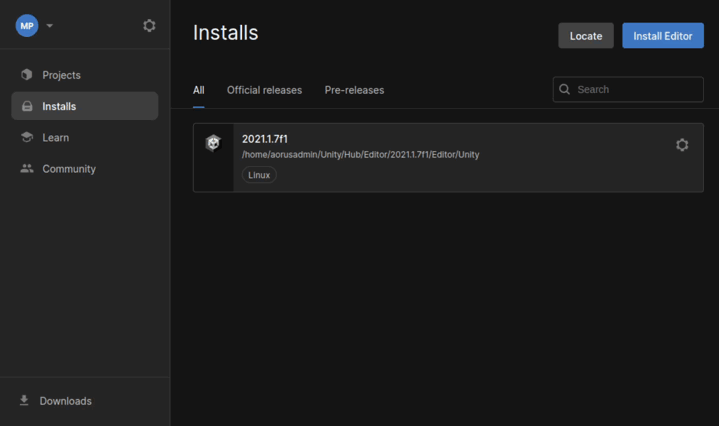Click the 2021.1.7f1 version title
The width and height of the screenshot is (719, 426).
265,139
